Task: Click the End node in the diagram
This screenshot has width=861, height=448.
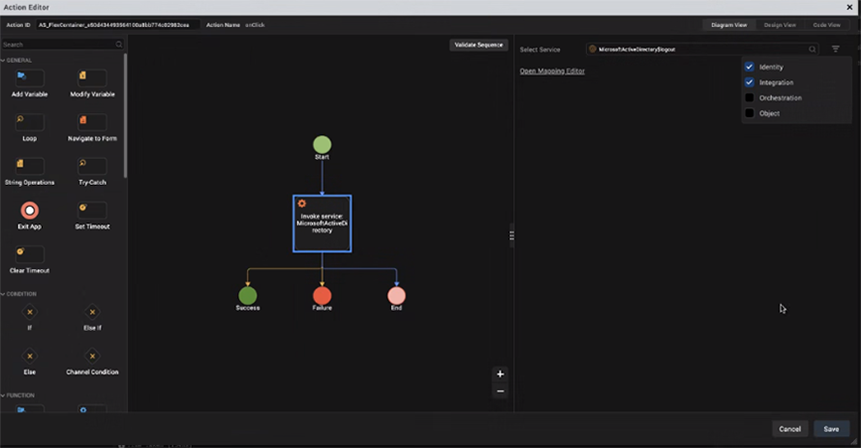Action: coord(396,295)
